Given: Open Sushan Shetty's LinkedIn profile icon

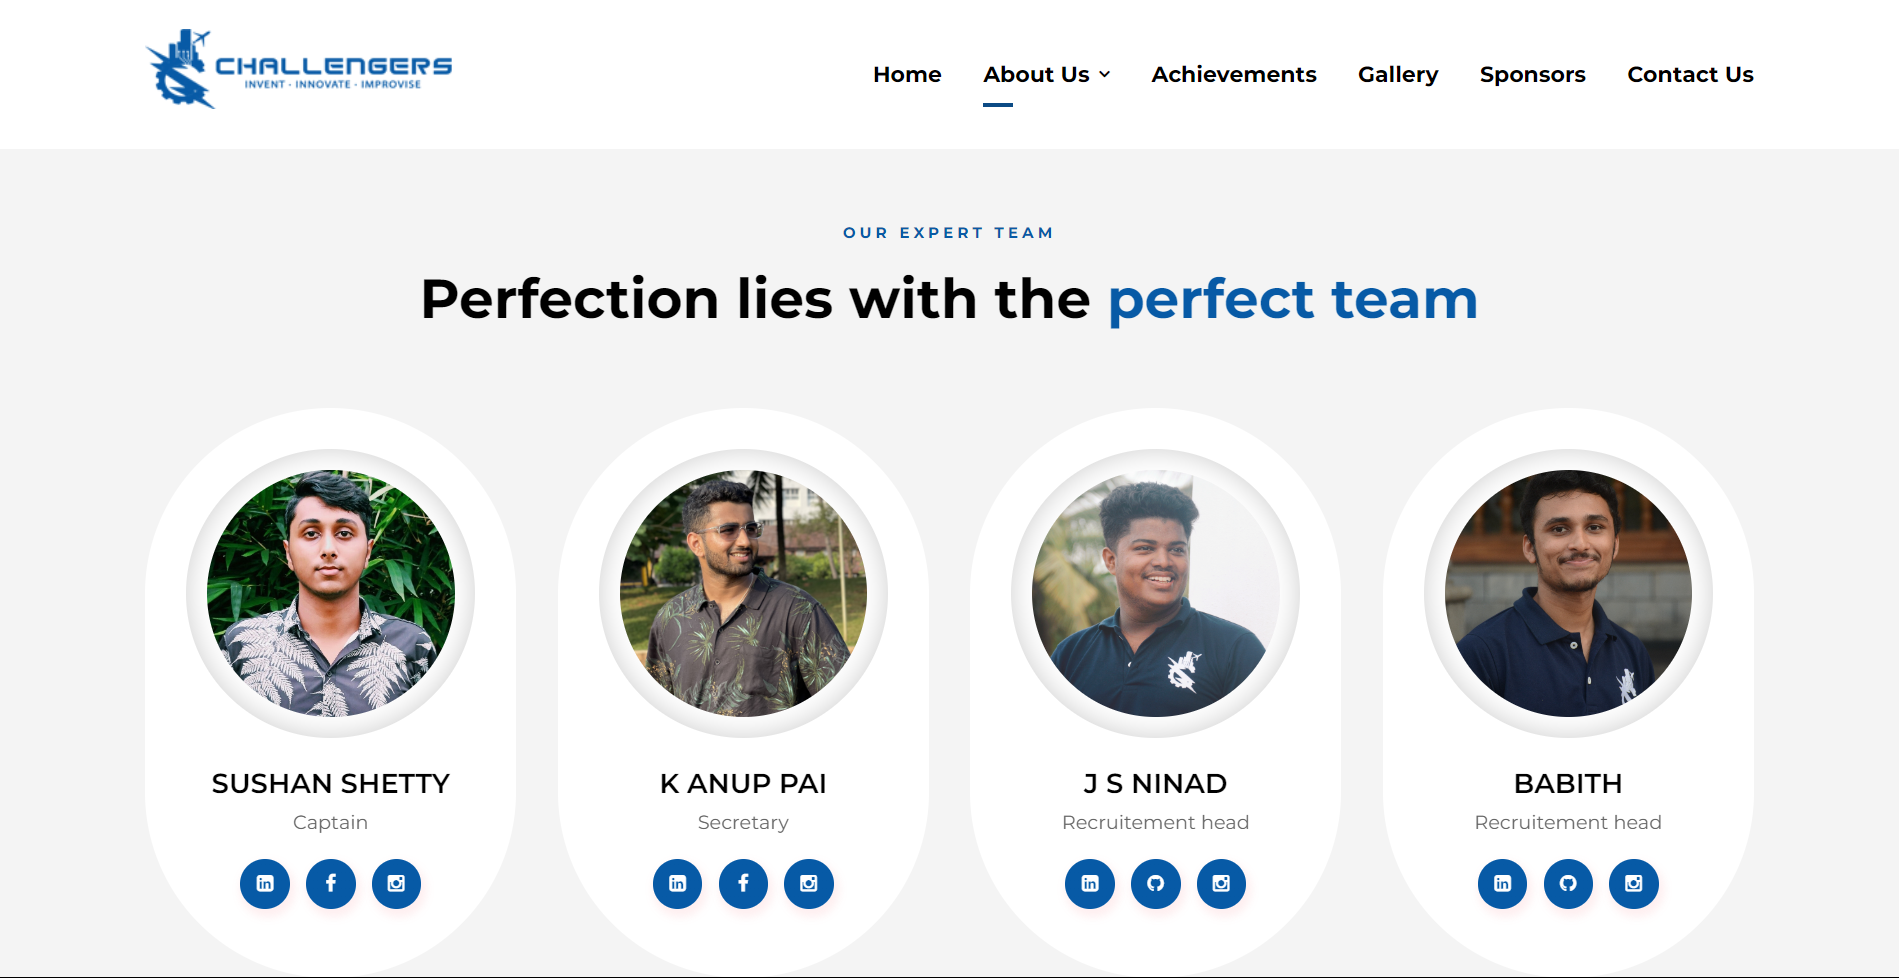Looking at the screenshot, I should click(265, 884).
